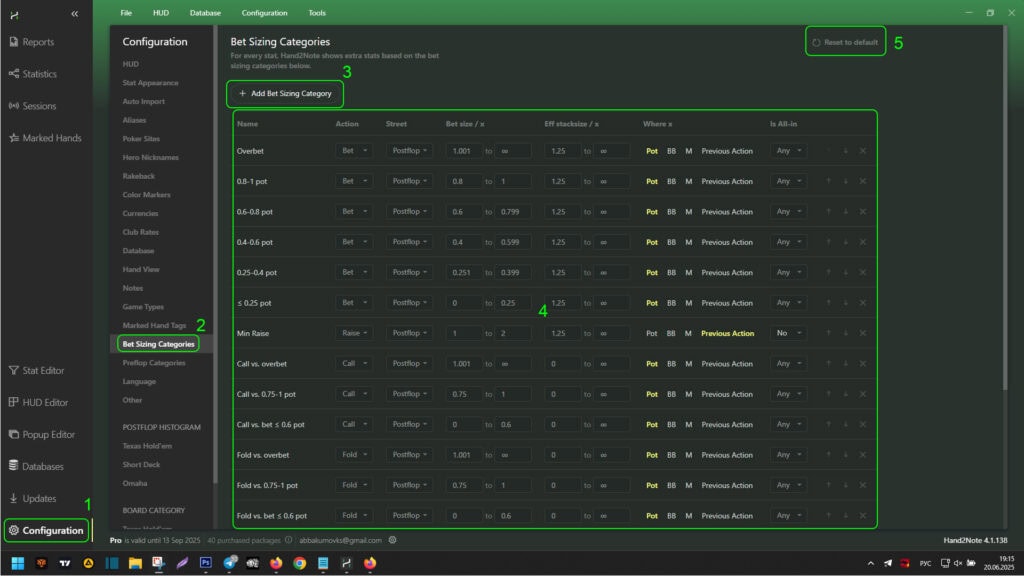This screenshot has height=576, width=1024.
Task: Delete the Overbet row with X icon
Action: pyautogui.click(x=863, y=151)
